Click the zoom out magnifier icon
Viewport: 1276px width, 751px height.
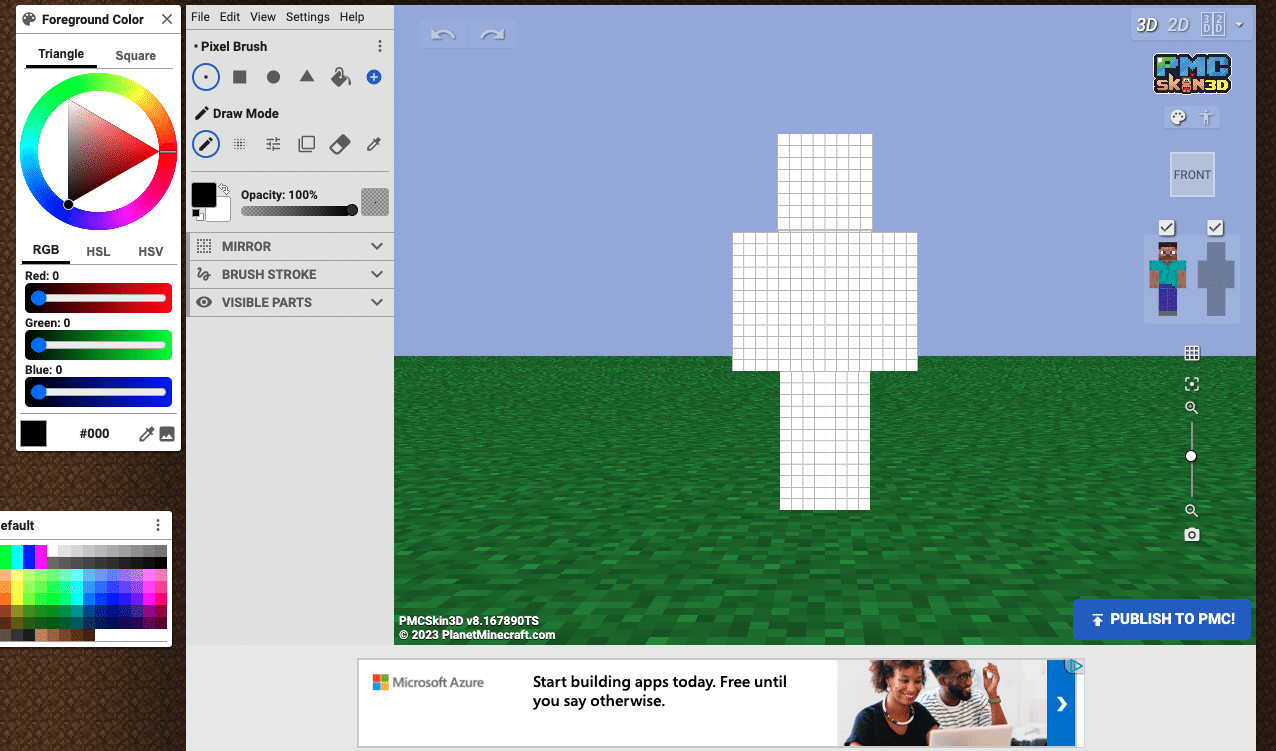(1192, 511)
